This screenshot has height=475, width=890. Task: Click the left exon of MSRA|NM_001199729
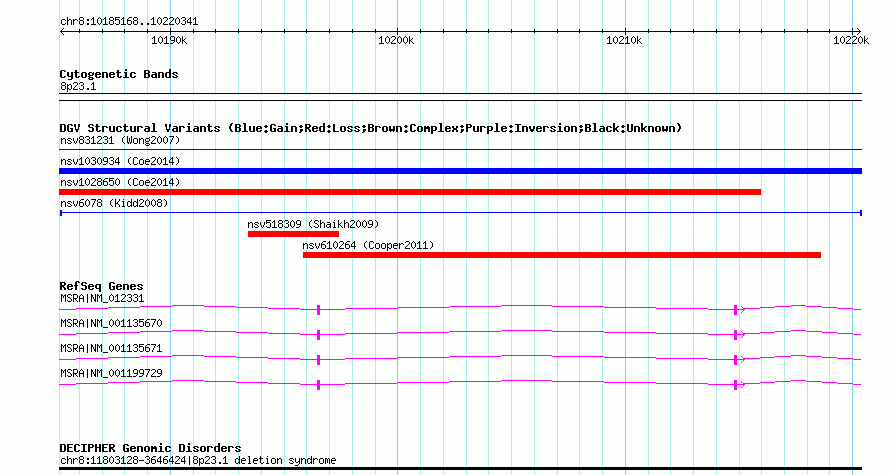(x=318, y=385)
